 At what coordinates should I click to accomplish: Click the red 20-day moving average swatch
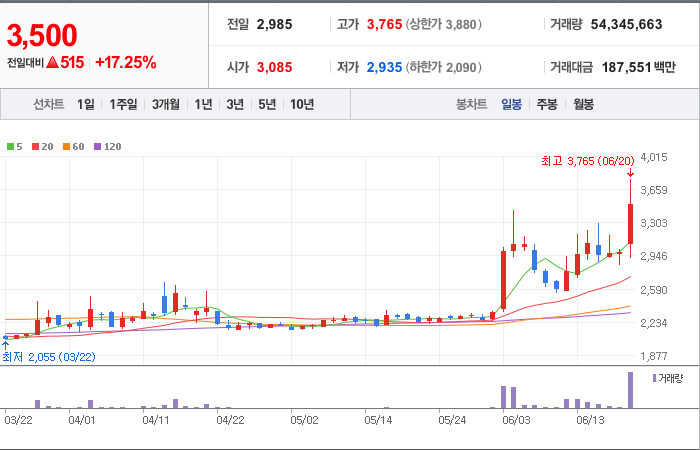point(35,146)
